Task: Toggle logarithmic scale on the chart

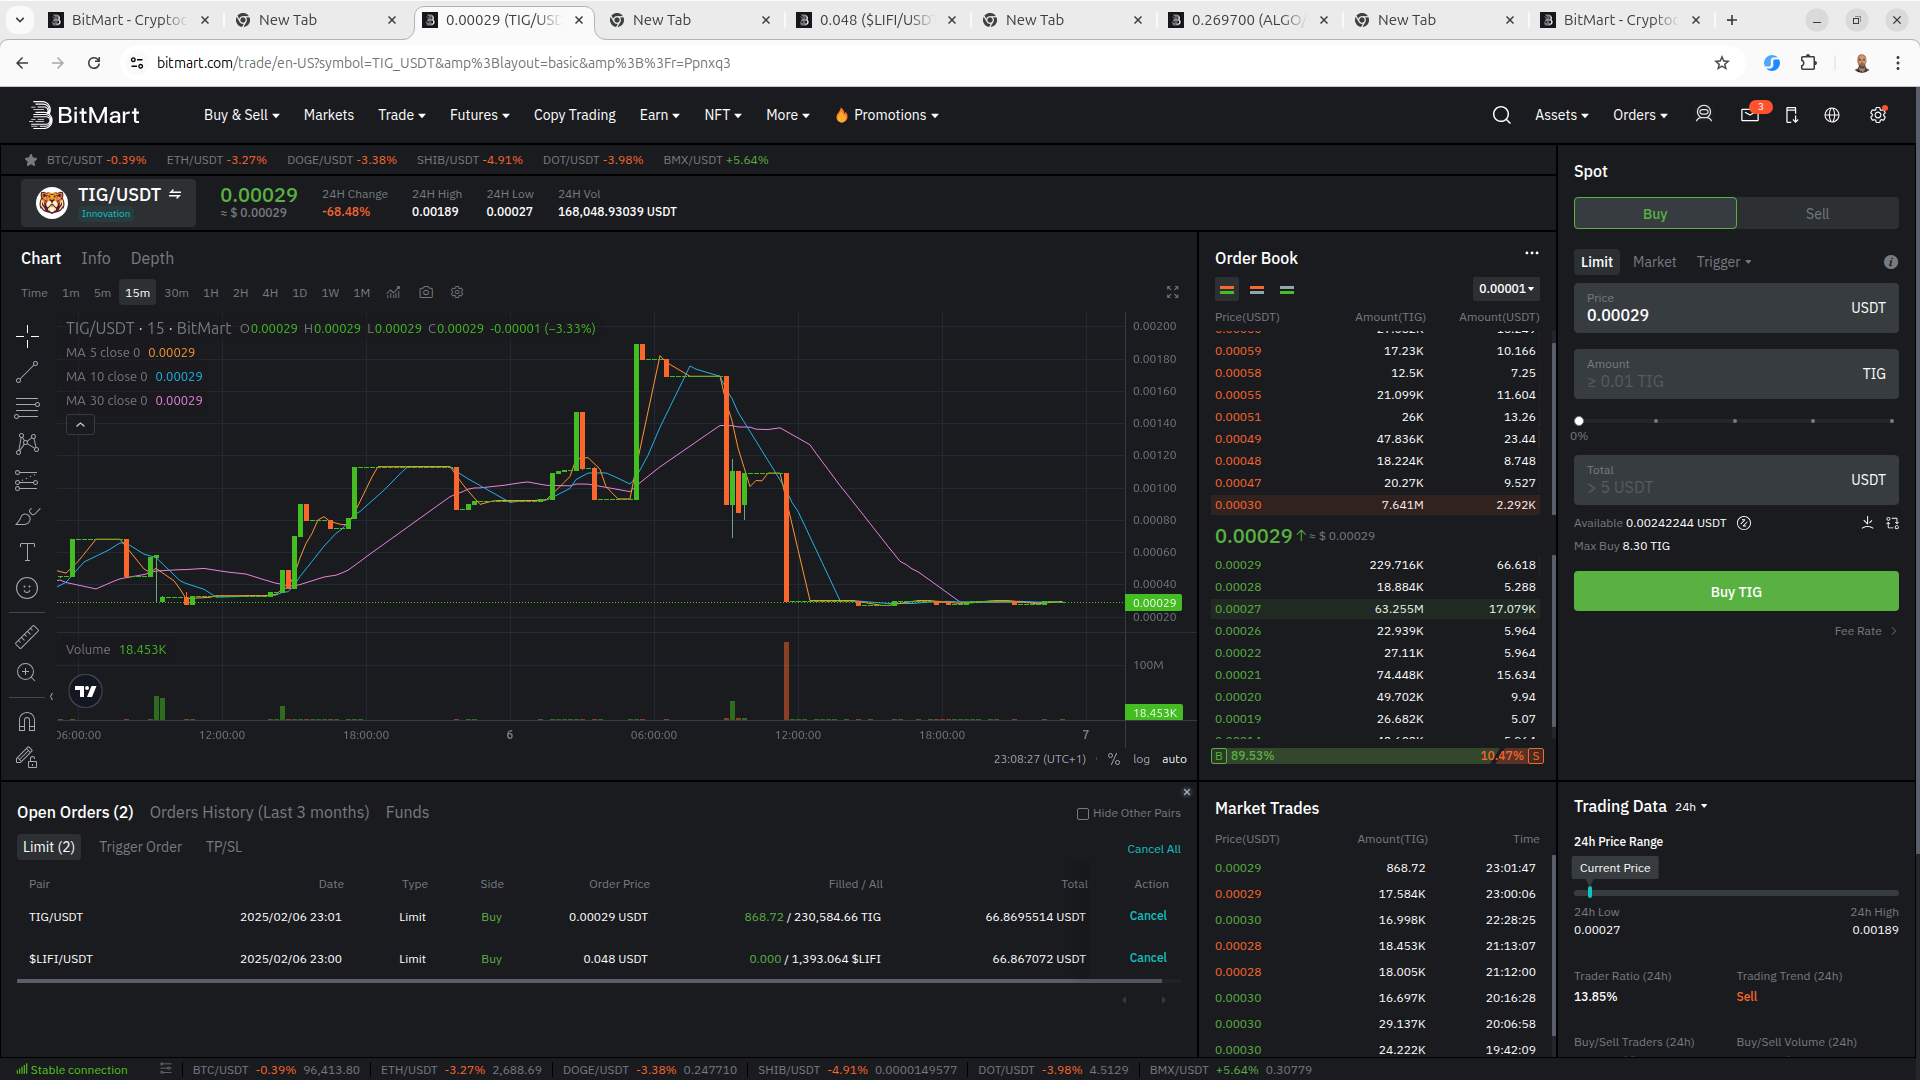Action: coord(1141,759)
